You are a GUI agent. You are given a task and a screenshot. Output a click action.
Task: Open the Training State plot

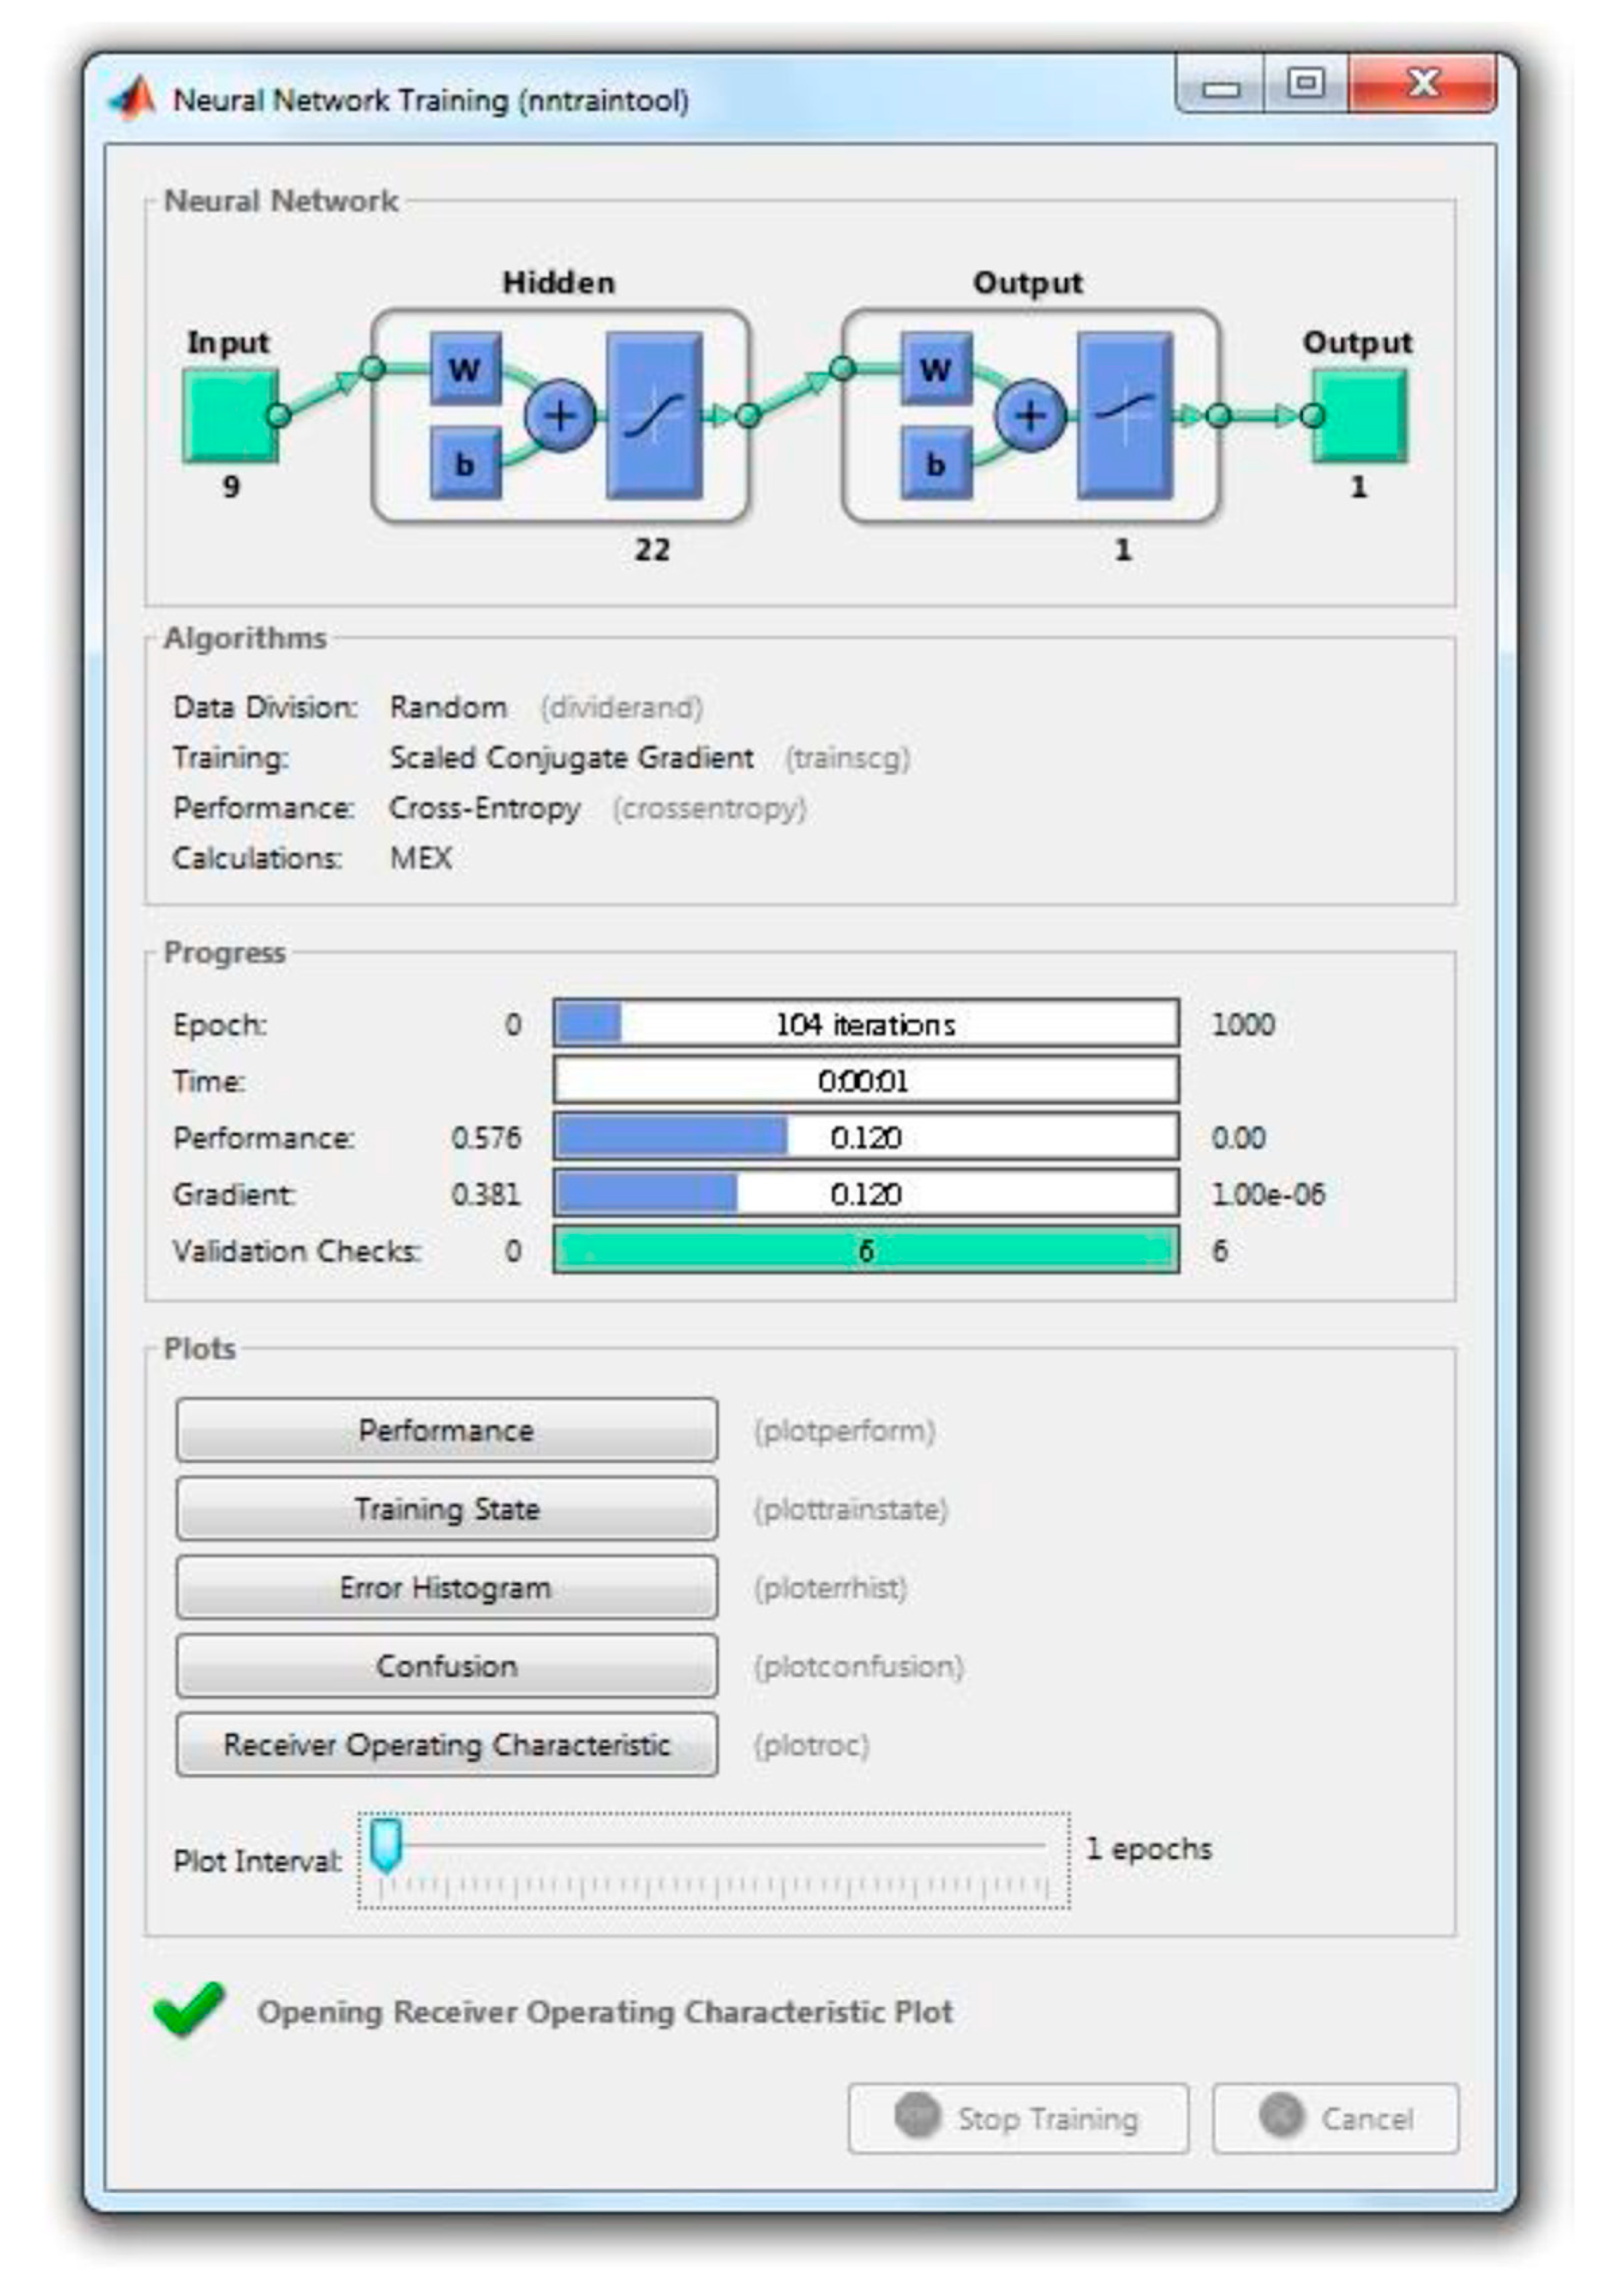446,1509
